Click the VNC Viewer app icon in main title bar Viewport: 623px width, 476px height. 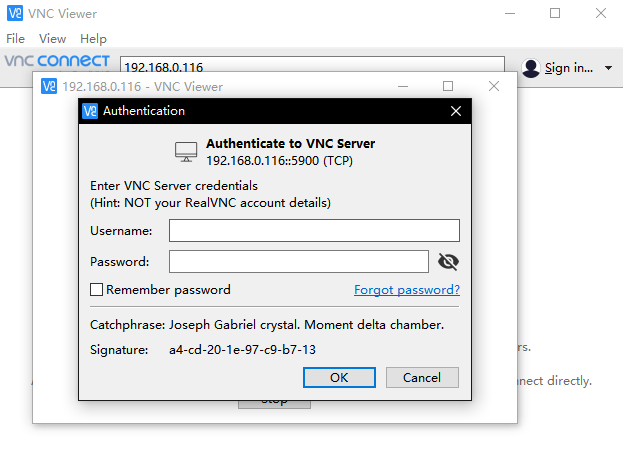15,13
